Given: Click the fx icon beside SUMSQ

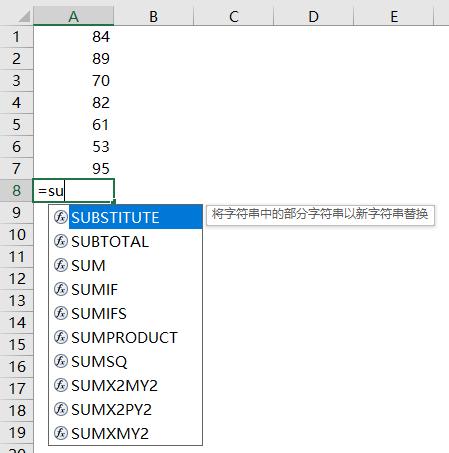Looking at the screenshot, I should pos(61,361).
